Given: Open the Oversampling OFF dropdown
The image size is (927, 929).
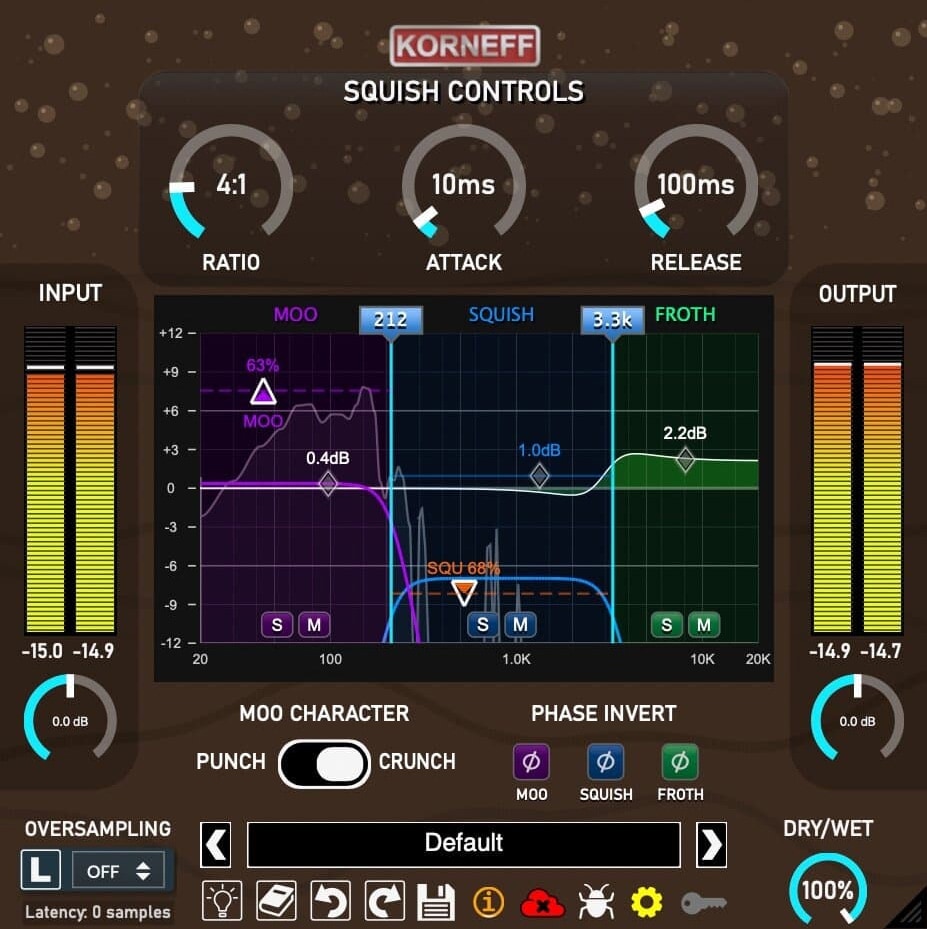Looking at the screenshot, I should [118, 871].
